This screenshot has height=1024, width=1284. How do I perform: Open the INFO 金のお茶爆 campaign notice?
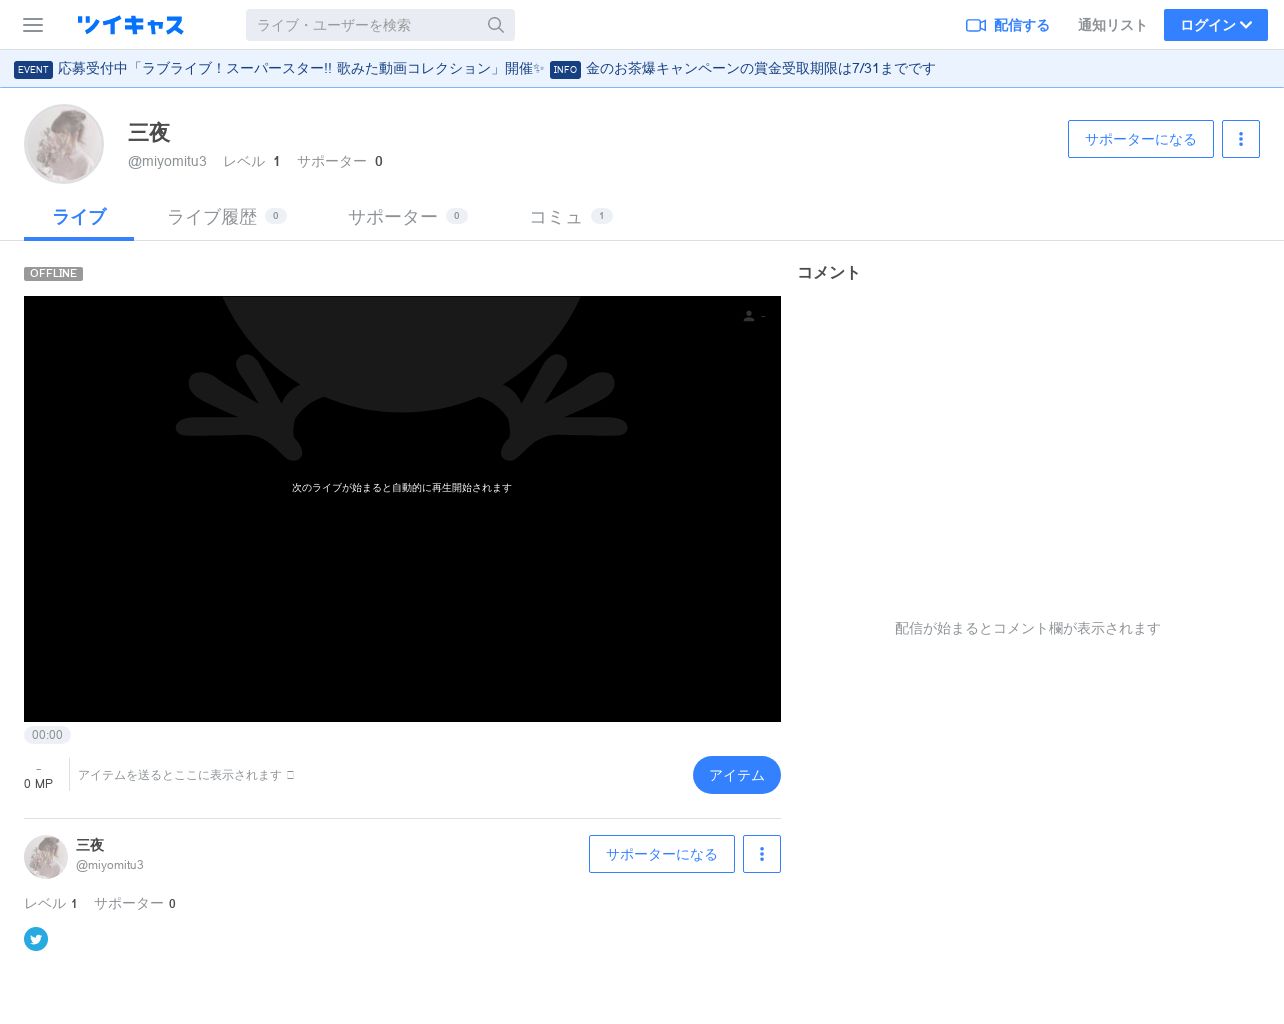click(743, 69)
